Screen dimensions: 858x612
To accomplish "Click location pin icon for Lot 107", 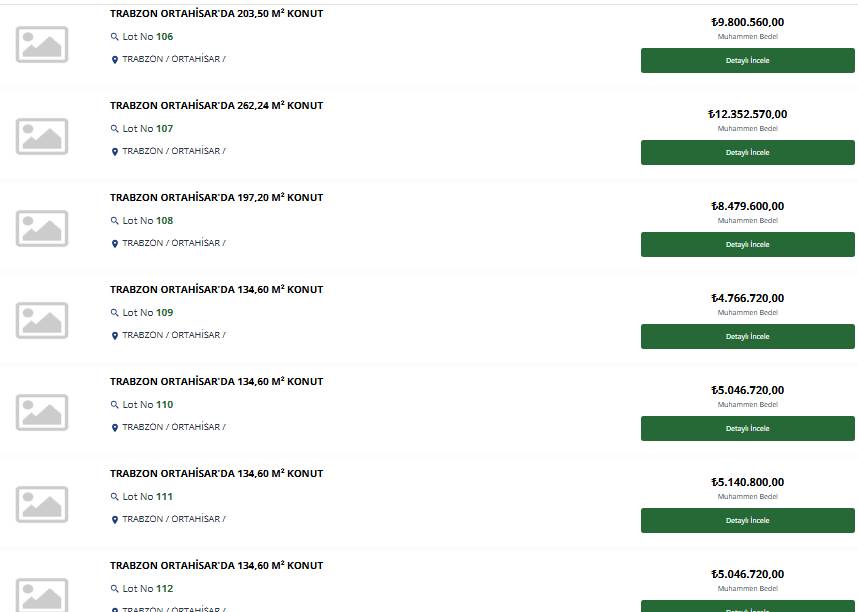I will pos(115,152).
